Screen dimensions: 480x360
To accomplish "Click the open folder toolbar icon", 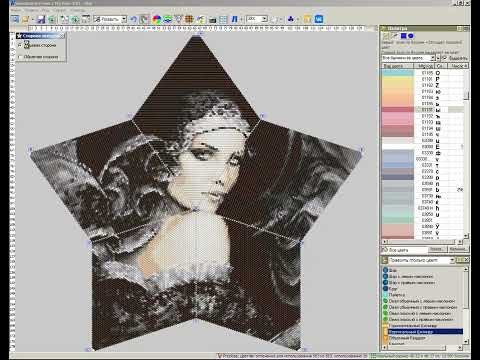I will [25, 19].
